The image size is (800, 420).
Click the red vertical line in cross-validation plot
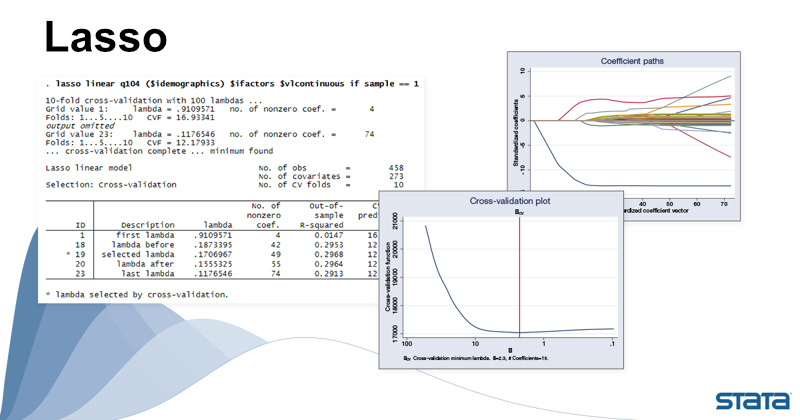click(x=519, y=276)
